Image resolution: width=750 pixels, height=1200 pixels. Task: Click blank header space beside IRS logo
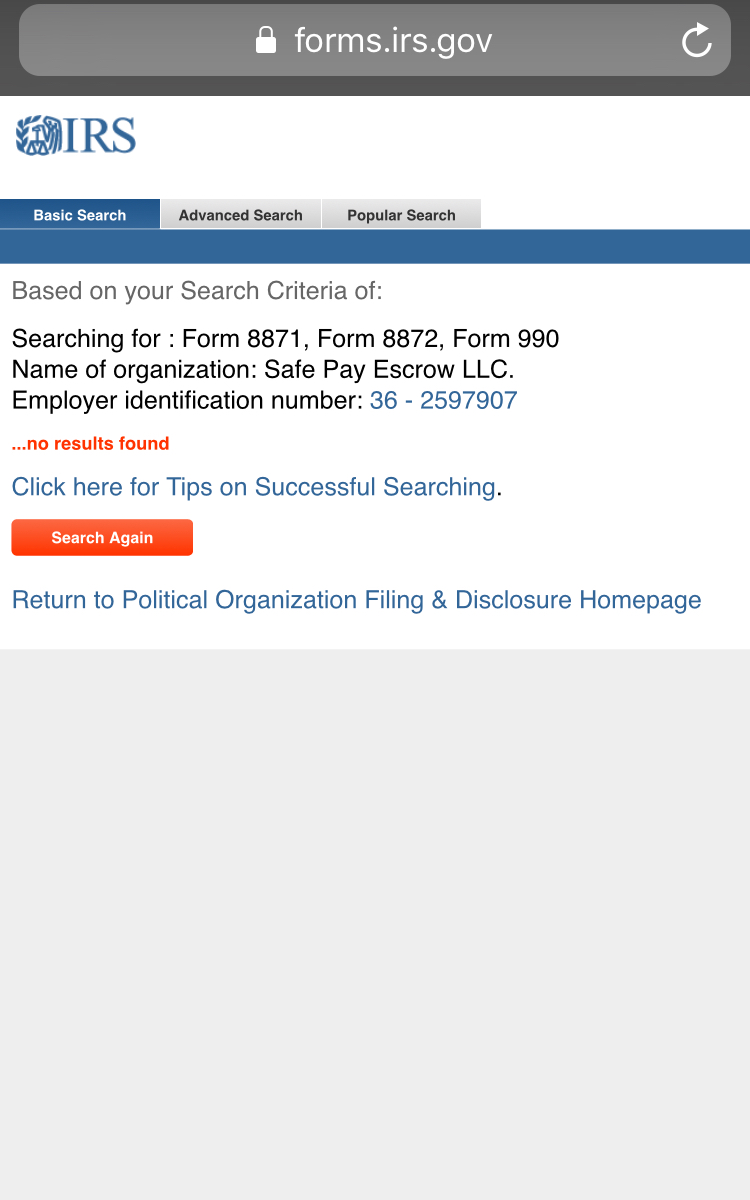(x=440, y=140)
